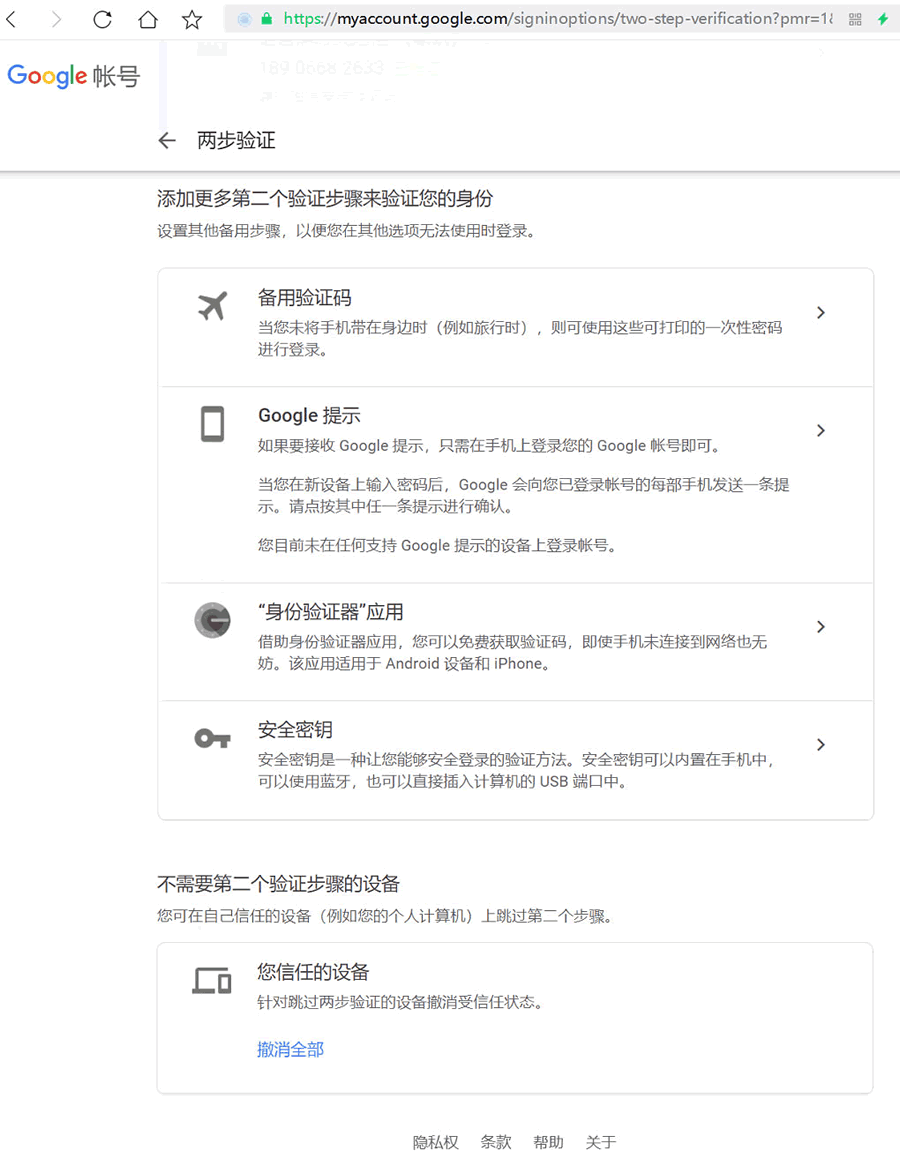Click the phone icon for Google 提示
Viewport: 900px width, 1159px height.
coord(213,424)
